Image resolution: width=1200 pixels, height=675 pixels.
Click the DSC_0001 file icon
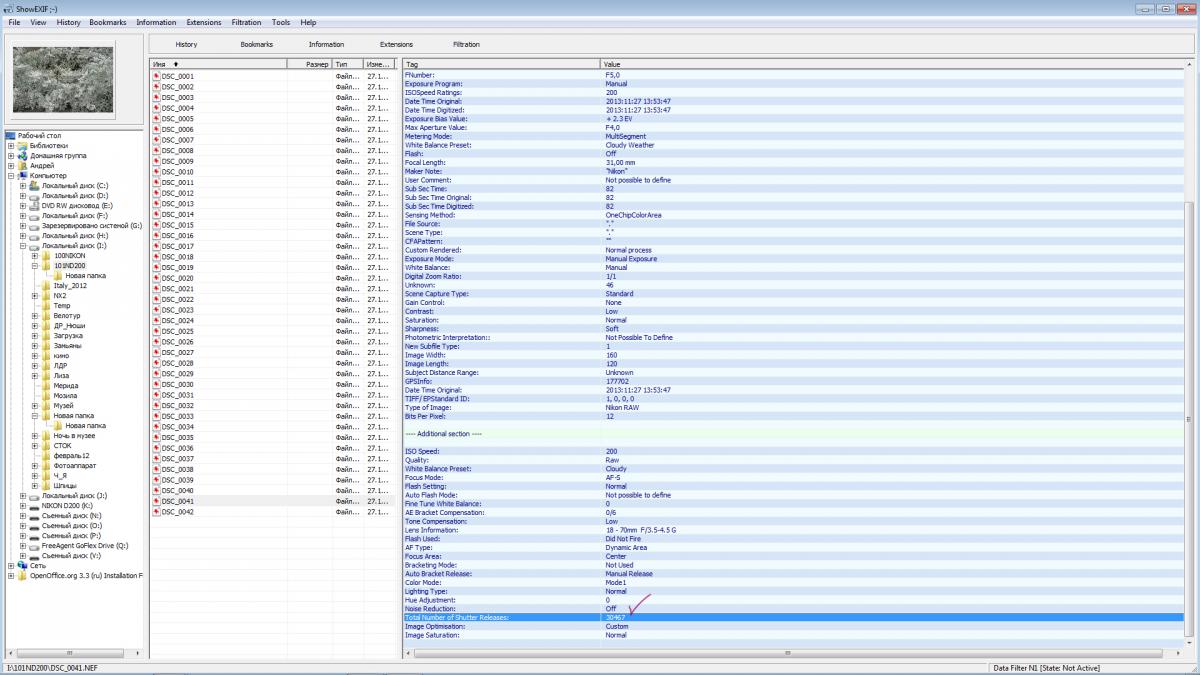156,76
